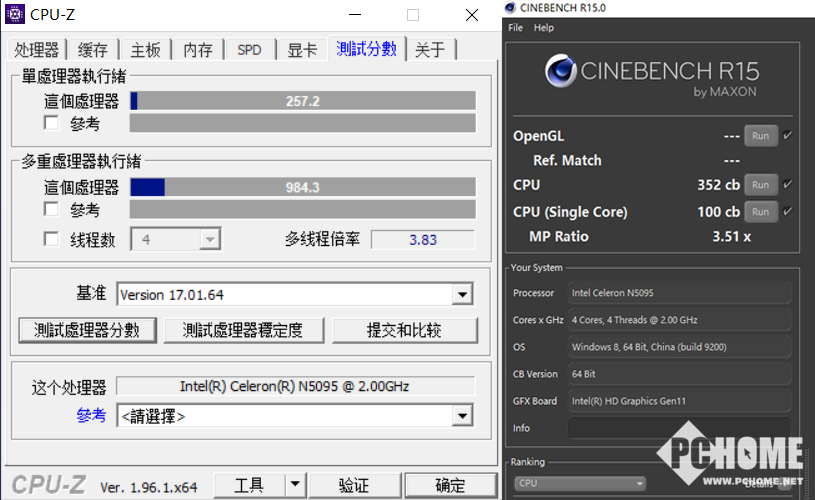Click the multi-thread 984.3 score bar
This screenshot has height=500, width=815.
point(302,188)
